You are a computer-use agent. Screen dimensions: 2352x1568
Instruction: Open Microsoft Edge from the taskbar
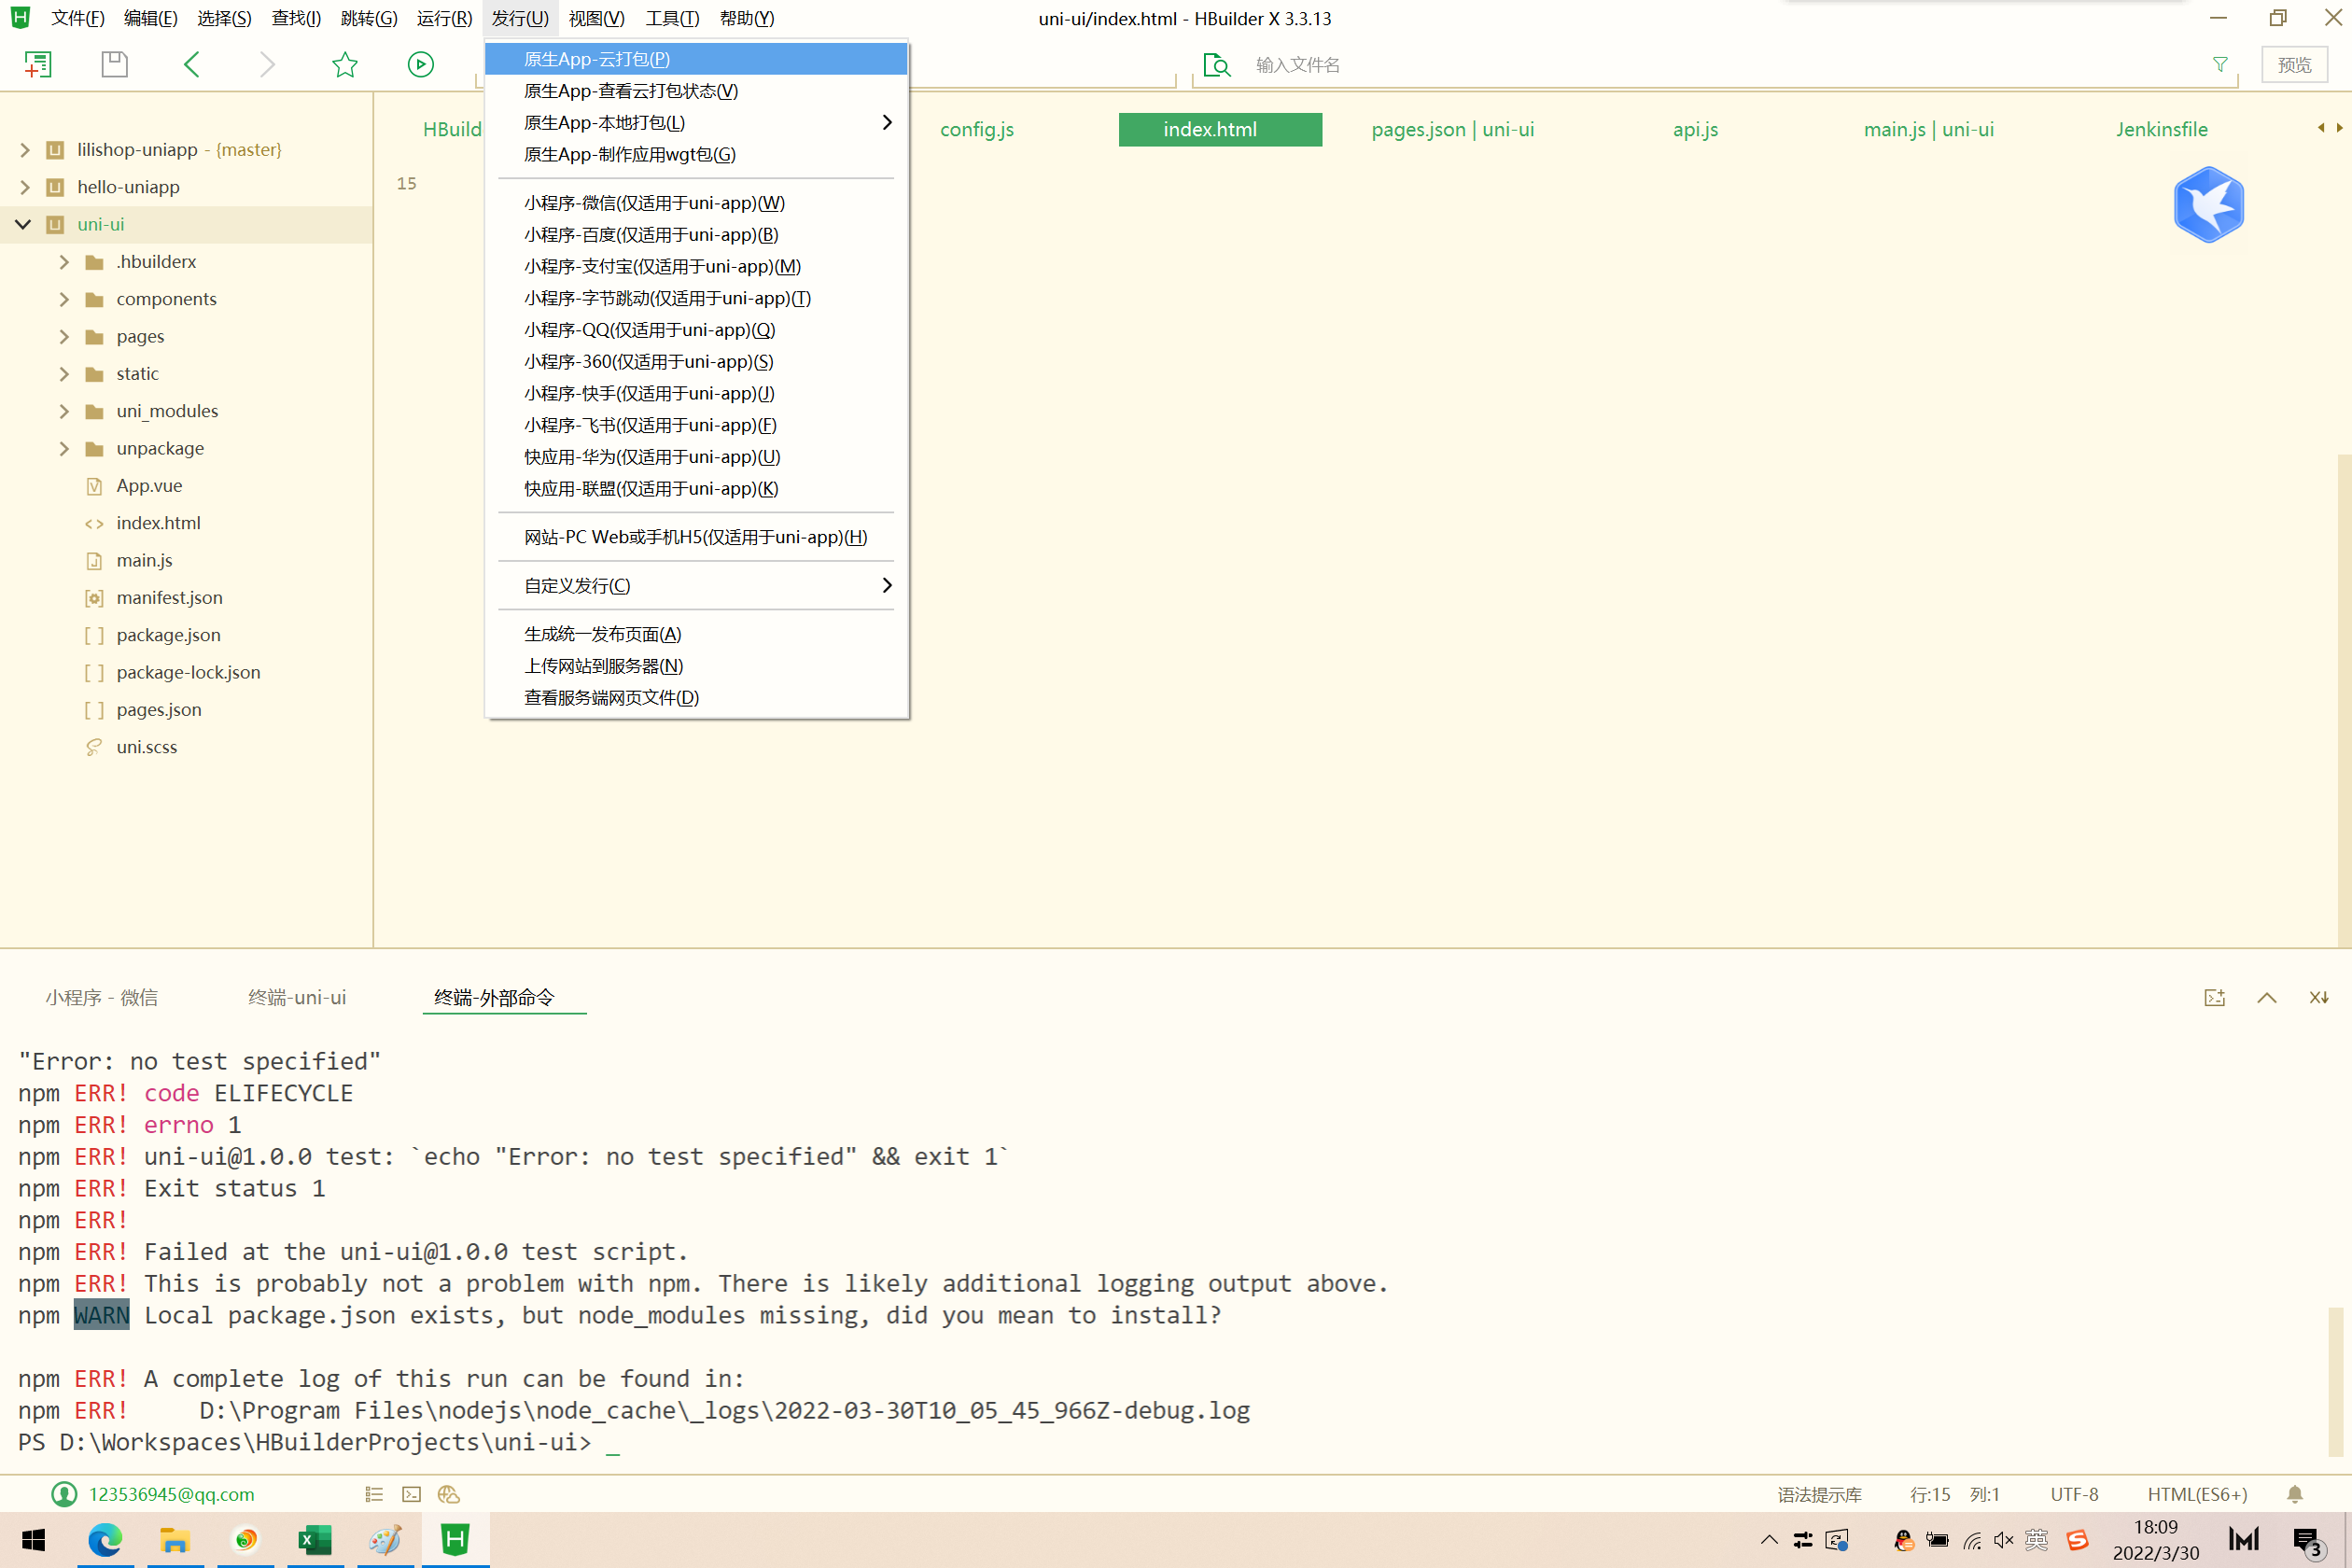point(105,1540)
